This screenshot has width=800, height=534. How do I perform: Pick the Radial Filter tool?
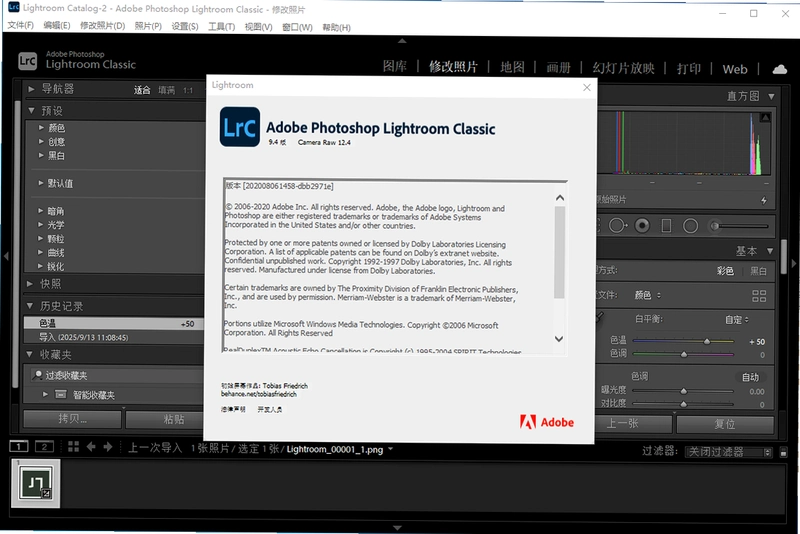pos(690,225)
